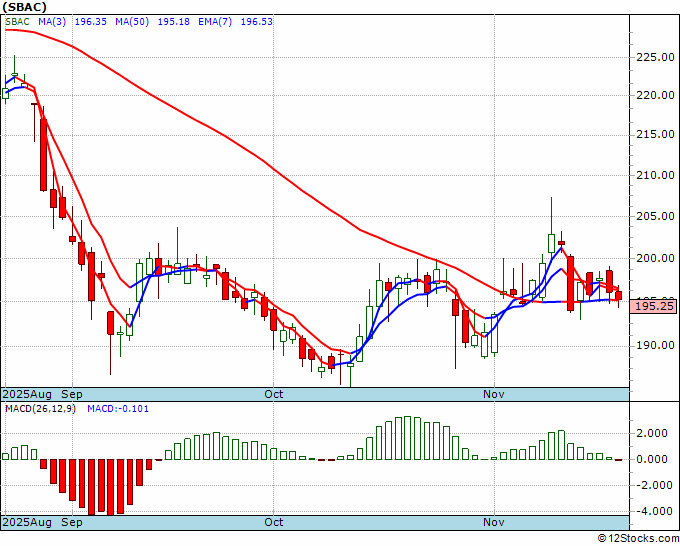Click the 220.00 price axis label
The width and height of the screenshot is (680, 546).
click(655, 95)
